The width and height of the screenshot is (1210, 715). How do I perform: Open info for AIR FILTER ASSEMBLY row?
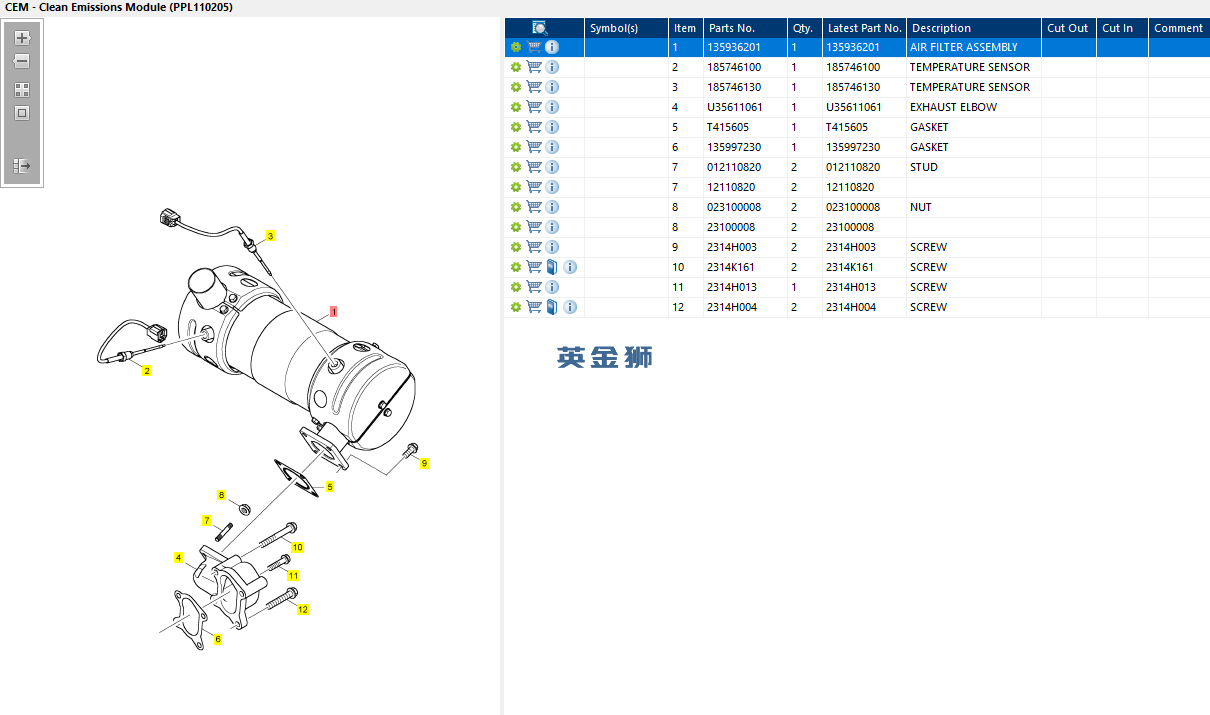tap(552, 47)
